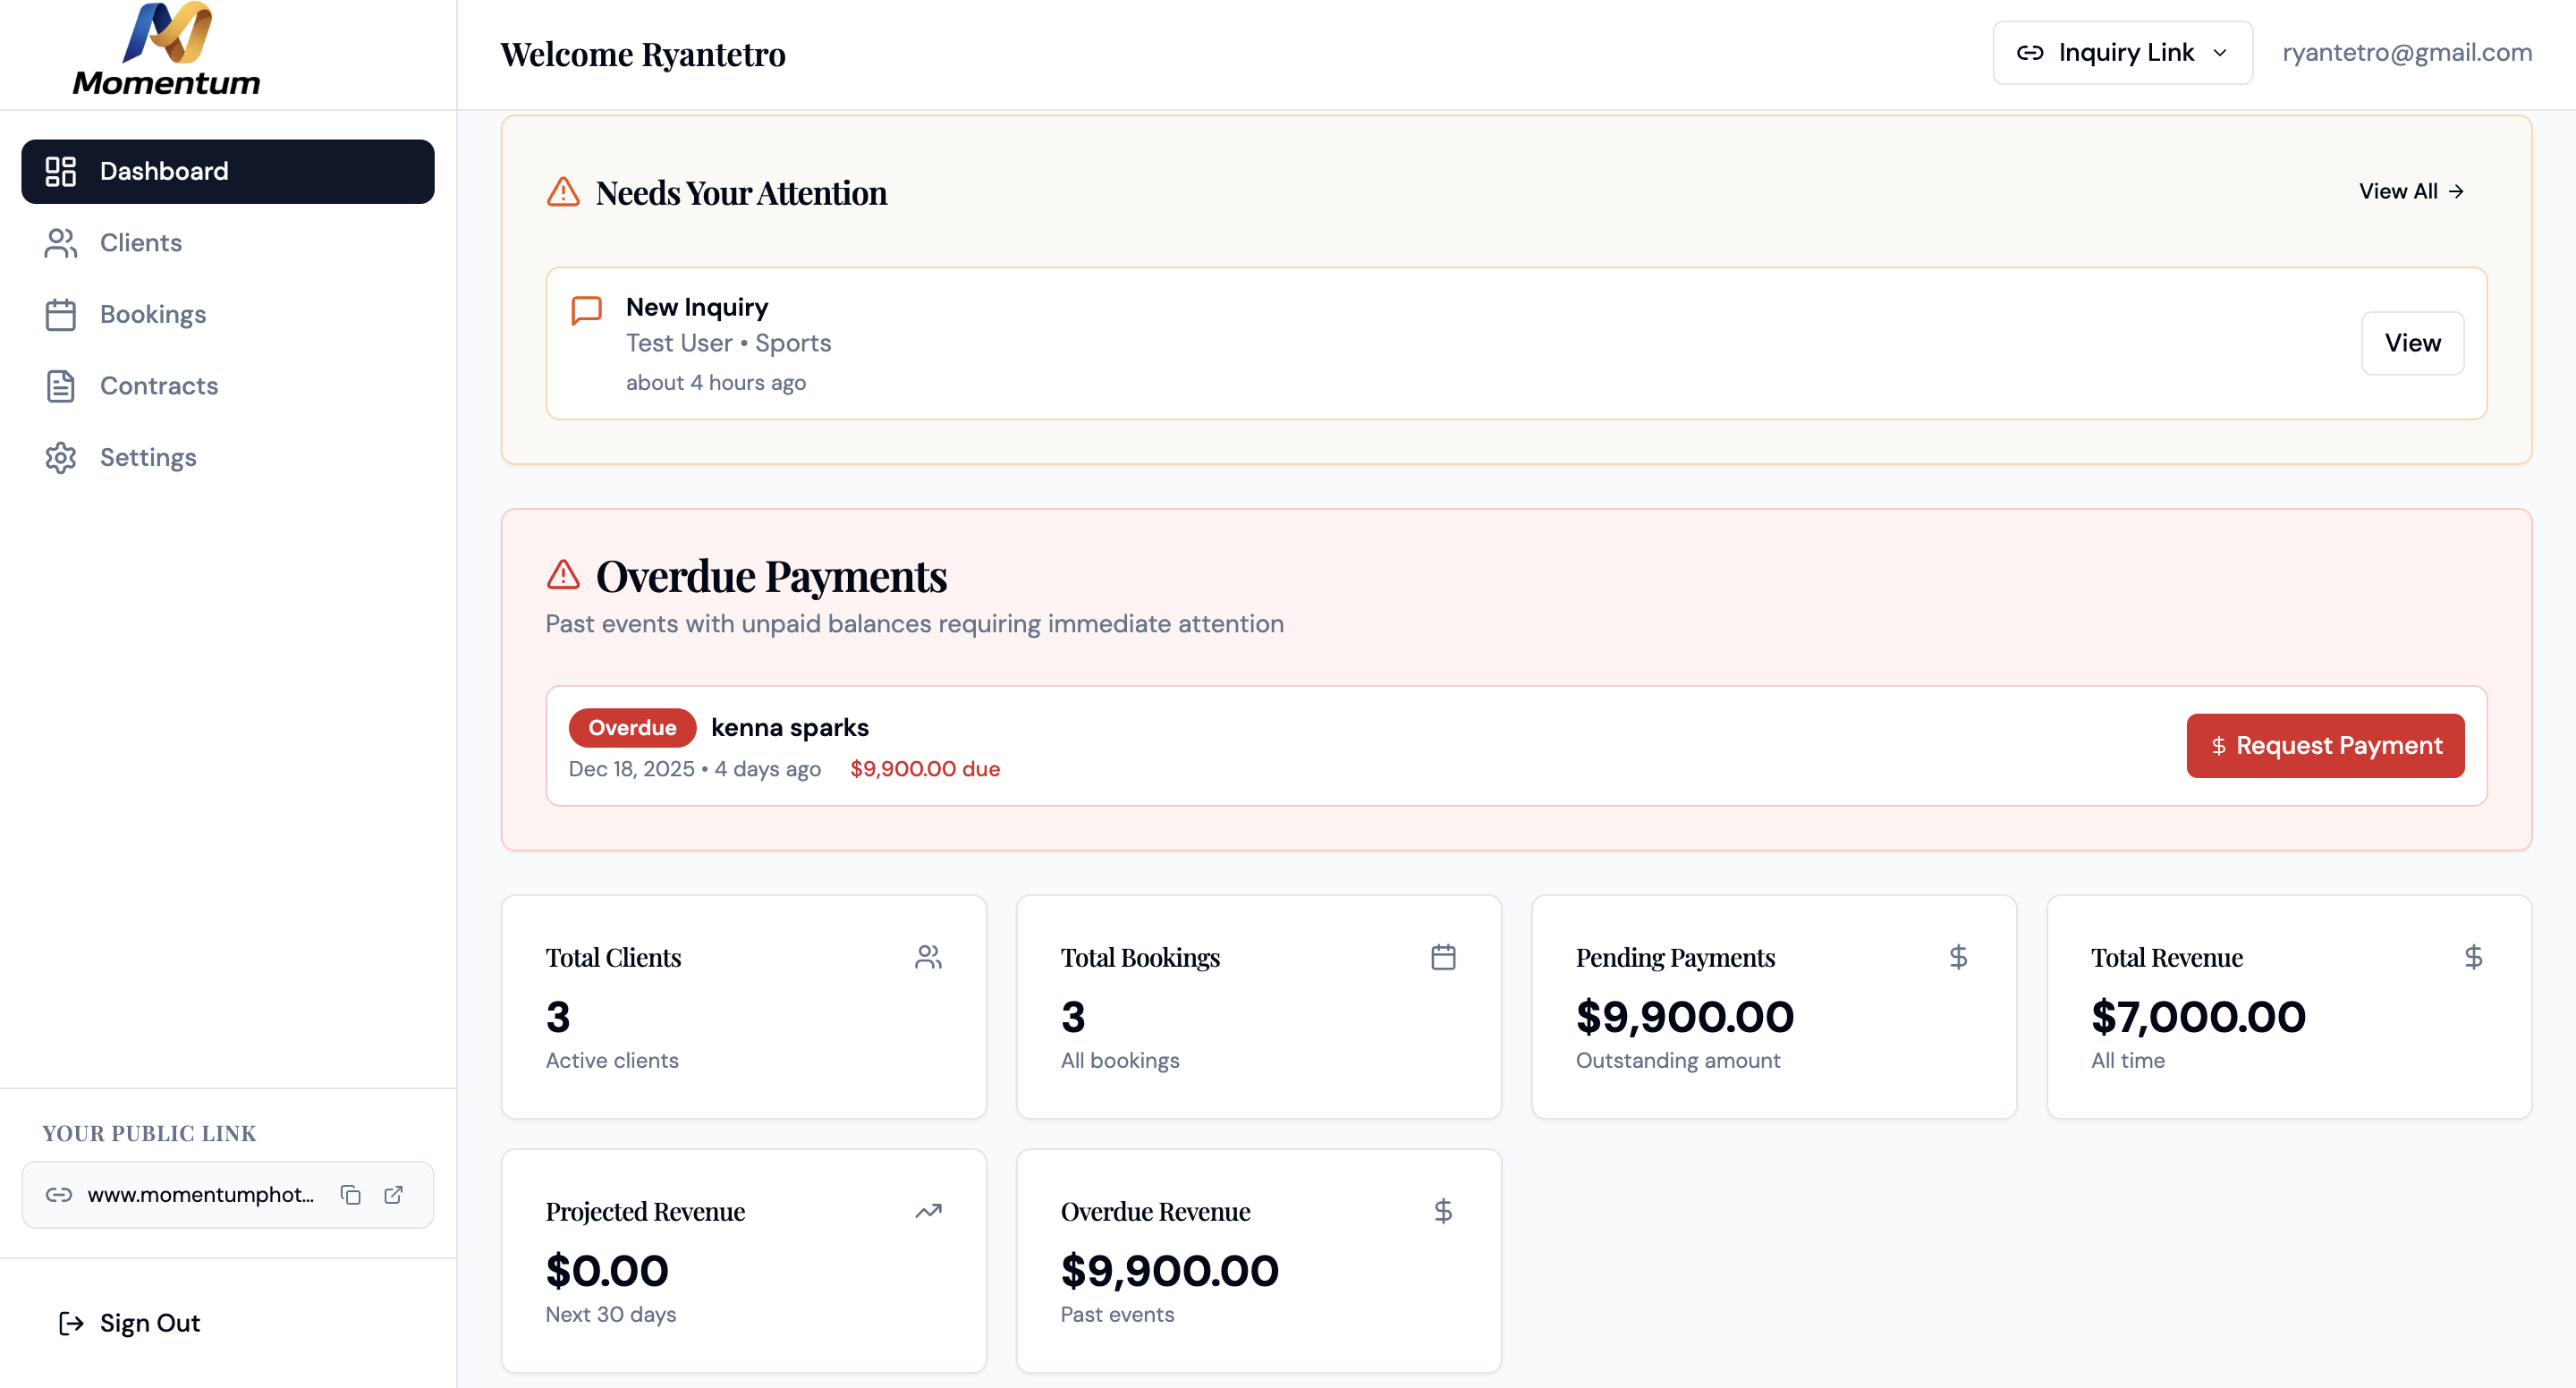Click the dollar icon on Pending Payments card
The image size is (2576, 1388).
click(x=1958, y=956)
